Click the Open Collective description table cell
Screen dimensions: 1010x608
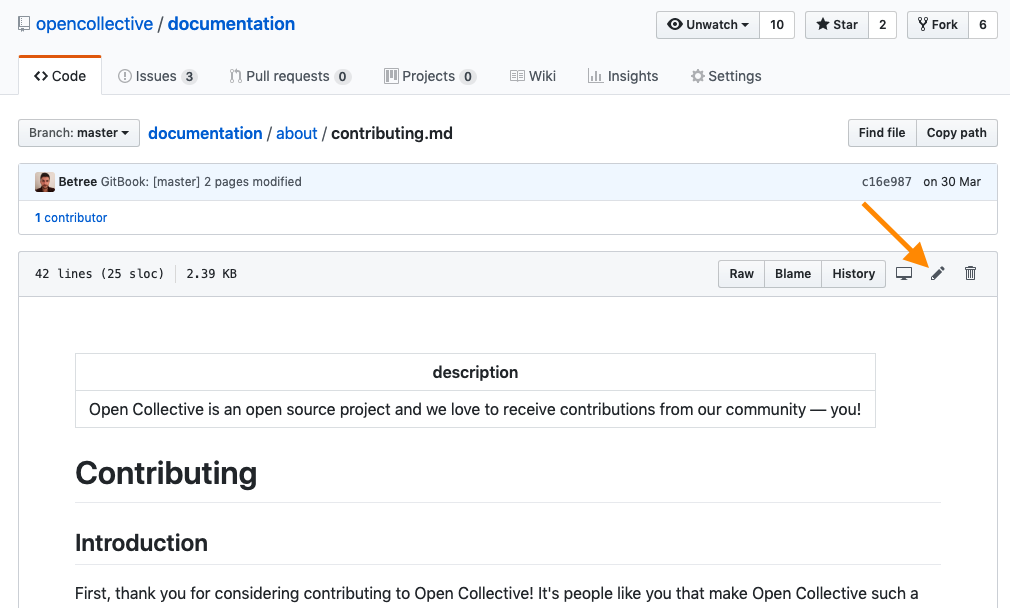(x=475, y=409)
